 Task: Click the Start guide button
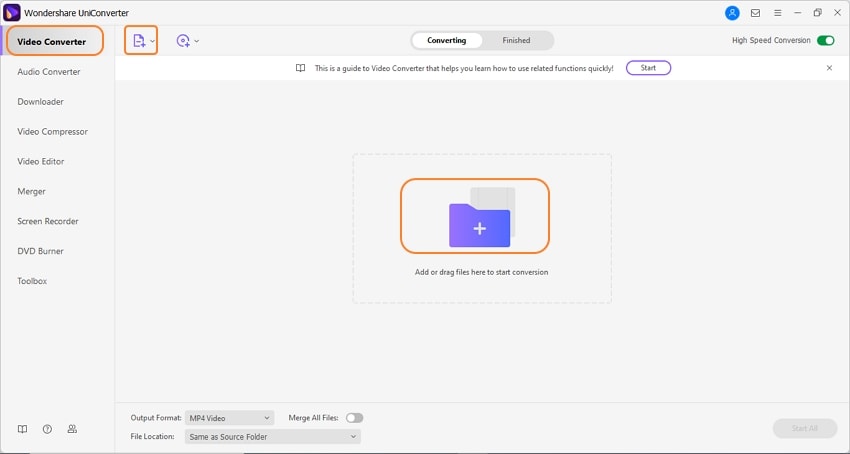click(x=648, y=68)
